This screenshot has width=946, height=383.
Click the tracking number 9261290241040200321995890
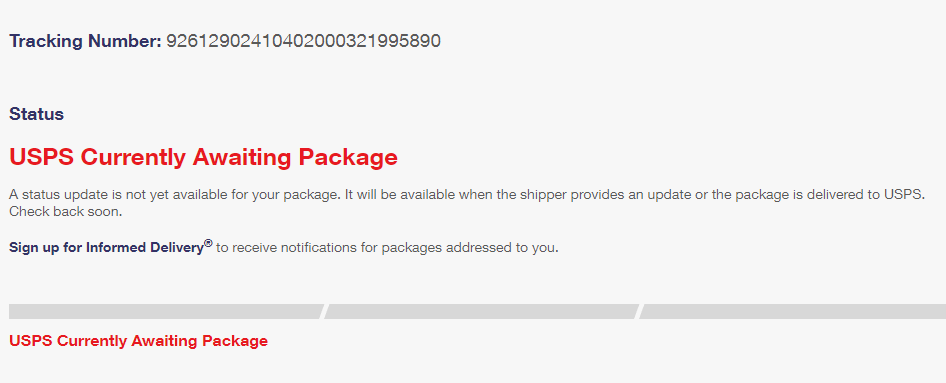pos(303,42)
